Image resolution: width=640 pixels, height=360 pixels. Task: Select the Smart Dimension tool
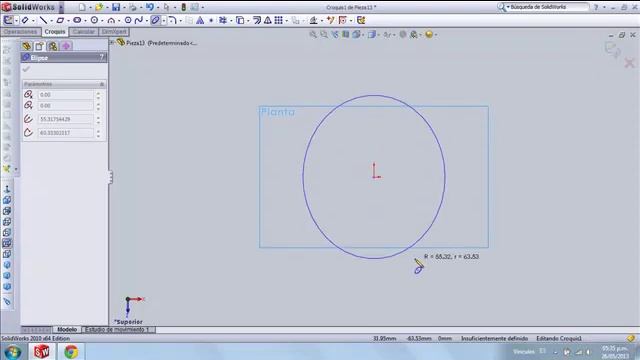coord(25,20)
